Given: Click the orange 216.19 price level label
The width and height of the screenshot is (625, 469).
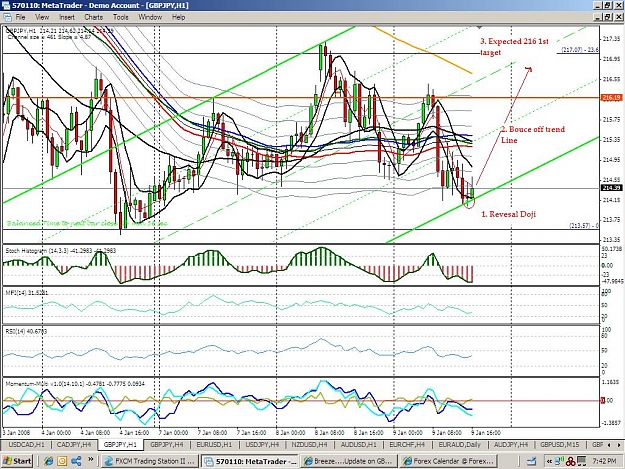Looking at the screenshot, I should click(611, 98).
